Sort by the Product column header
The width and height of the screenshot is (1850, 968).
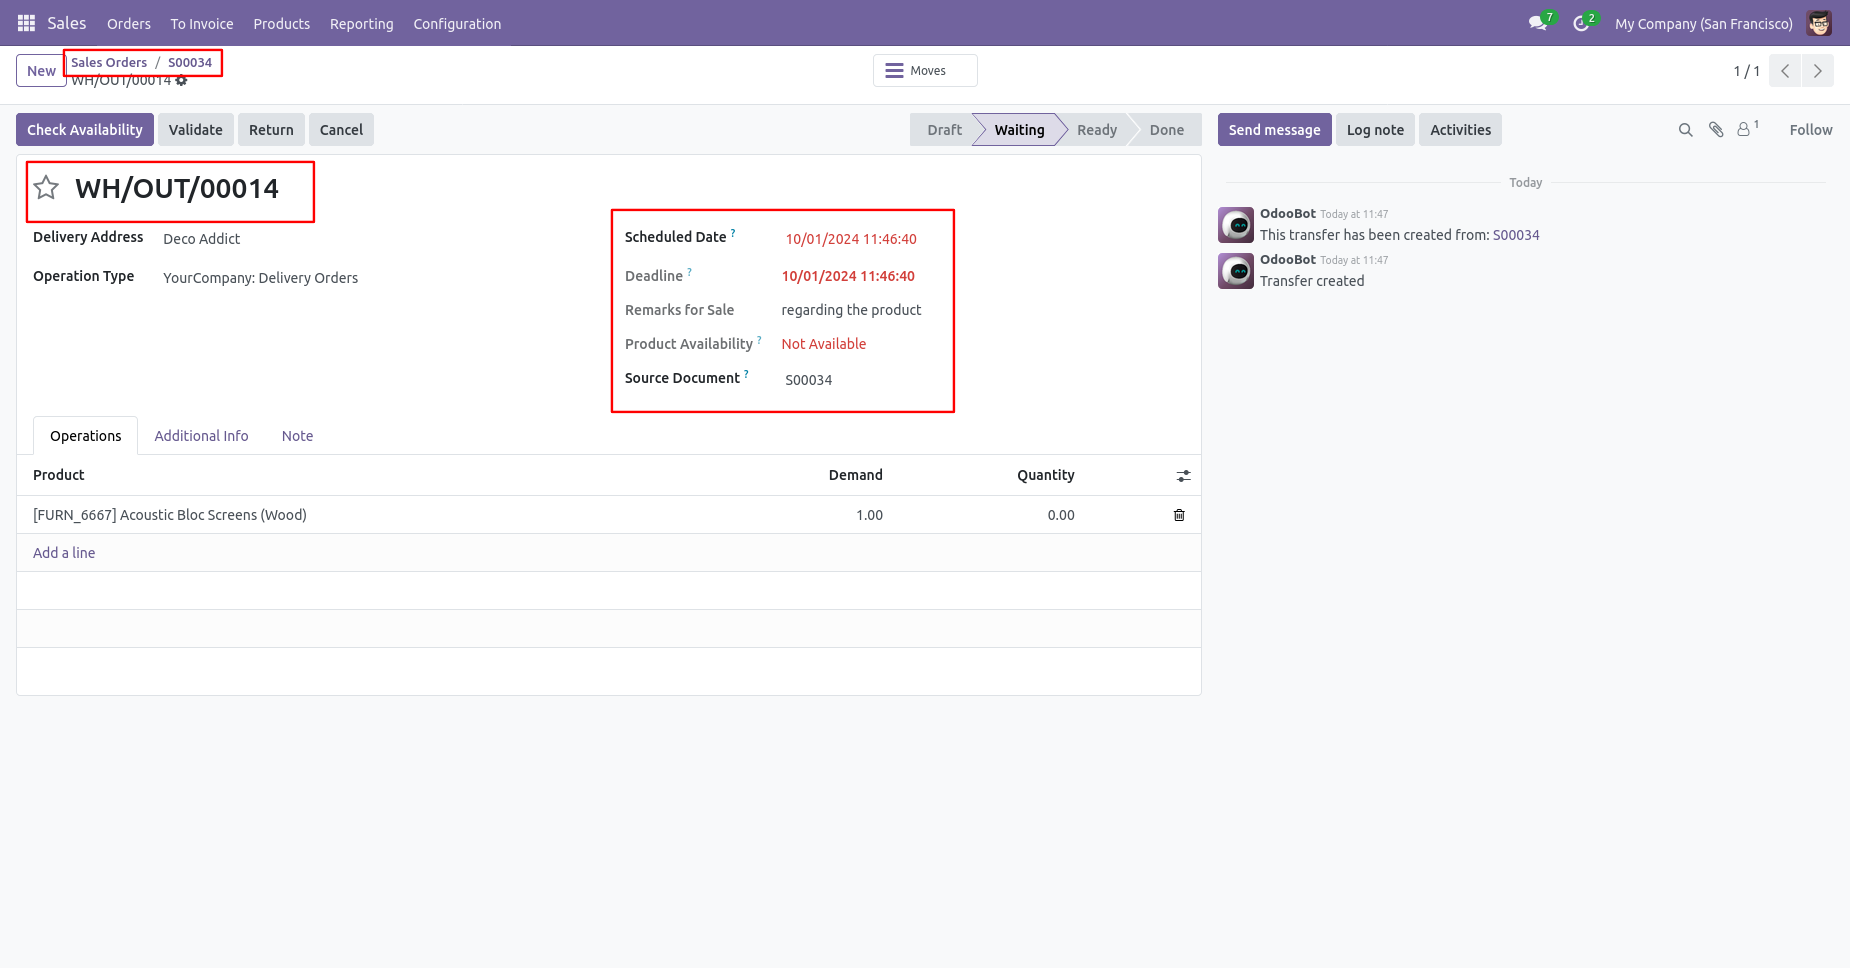[59, 475]
